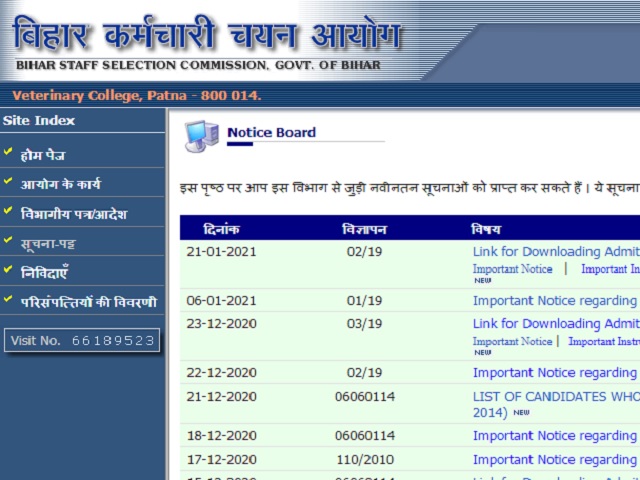Open the 21-01-2021 Link for Downloading Admit link
The width and height of the screenshot is (640, 480).
pyautogui.click(x=556, y=251)
